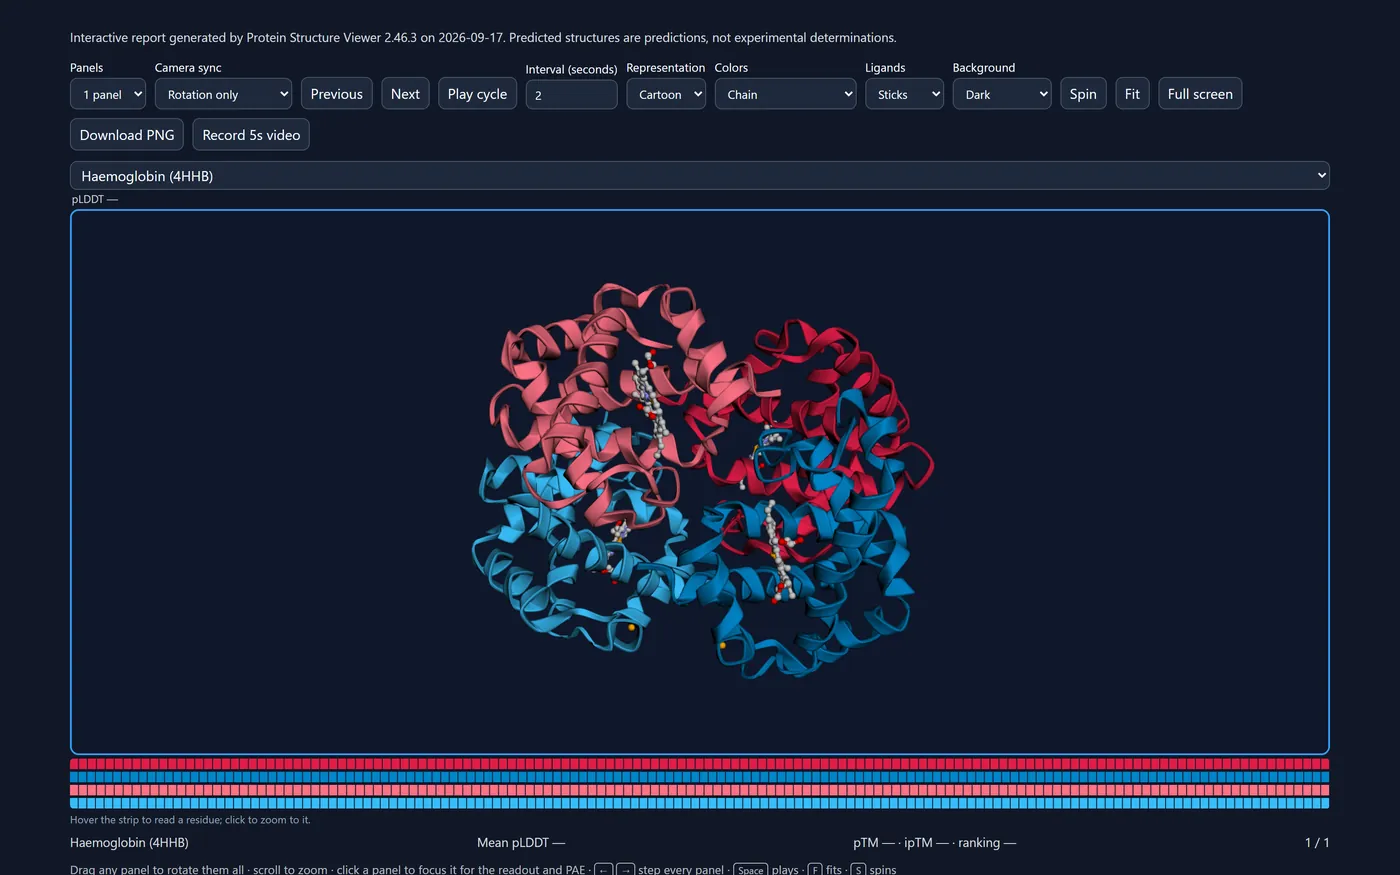Click the Previous button
1400x875 pixels.
tap(336, 94)
